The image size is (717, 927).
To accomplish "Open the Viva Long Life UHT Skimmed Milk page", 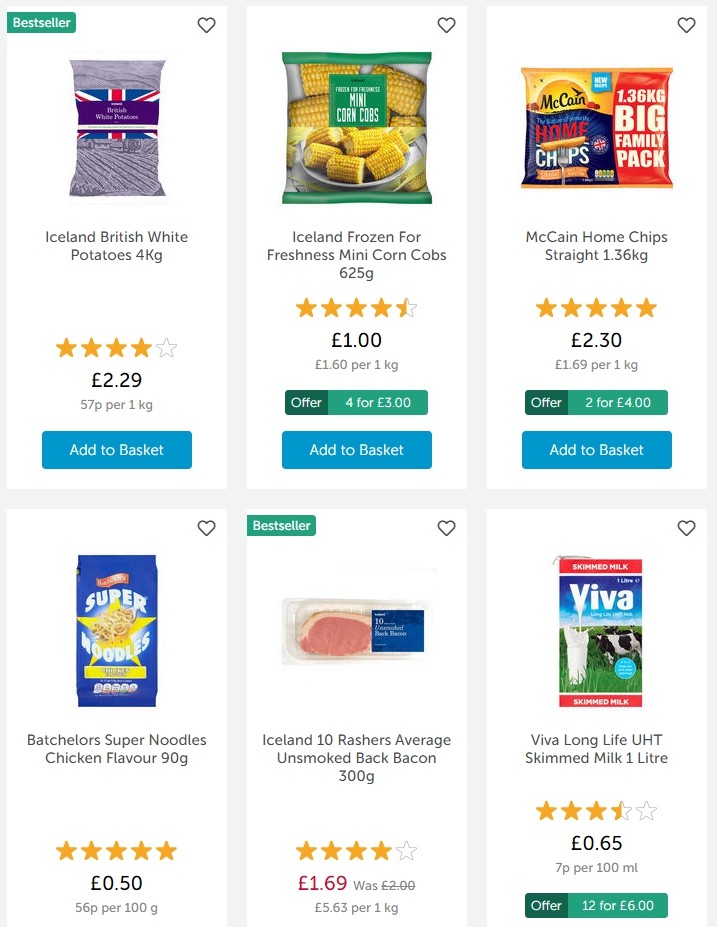I will click(596, 748).
